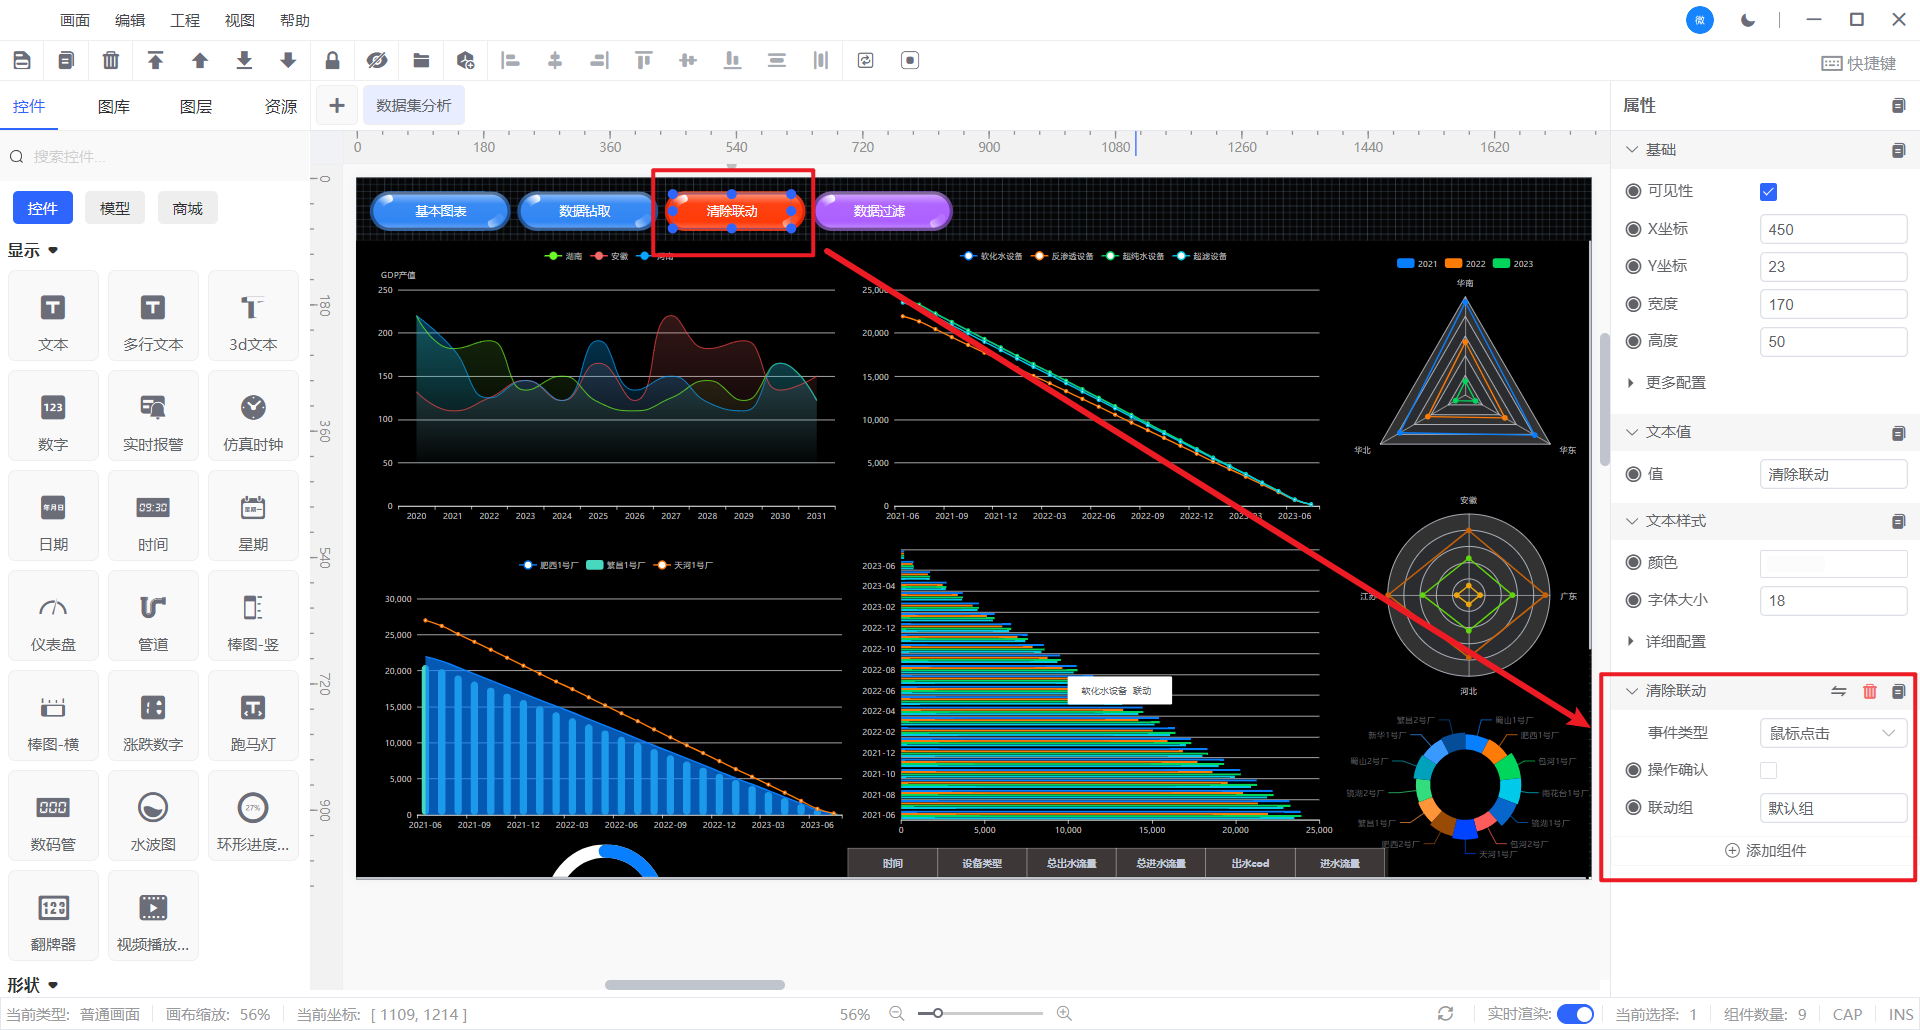
Task: Click the 商城 button
Action: (x=187, y=208)
